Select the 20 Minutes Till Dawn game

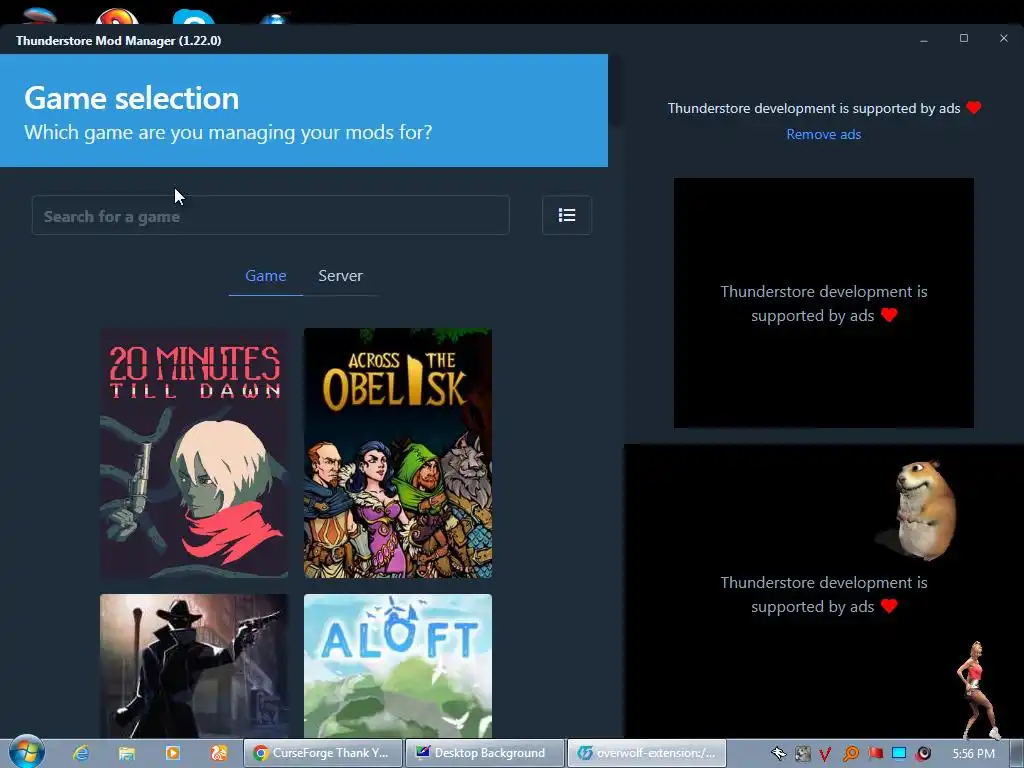pos(194,453)
